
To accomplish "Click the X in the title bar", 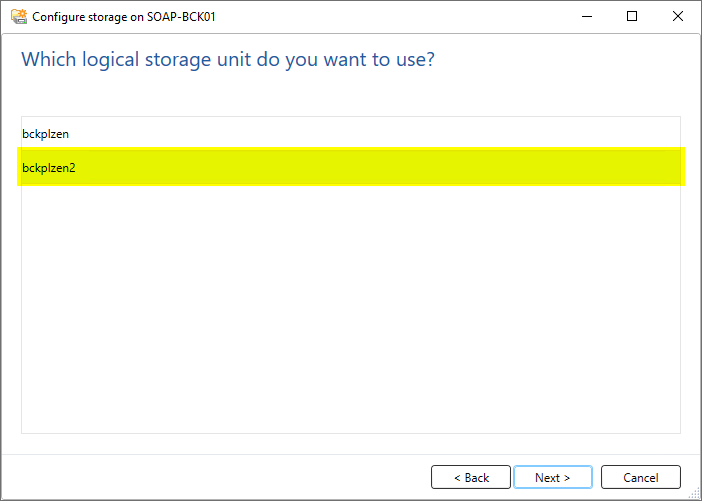I will click(677, 17).
